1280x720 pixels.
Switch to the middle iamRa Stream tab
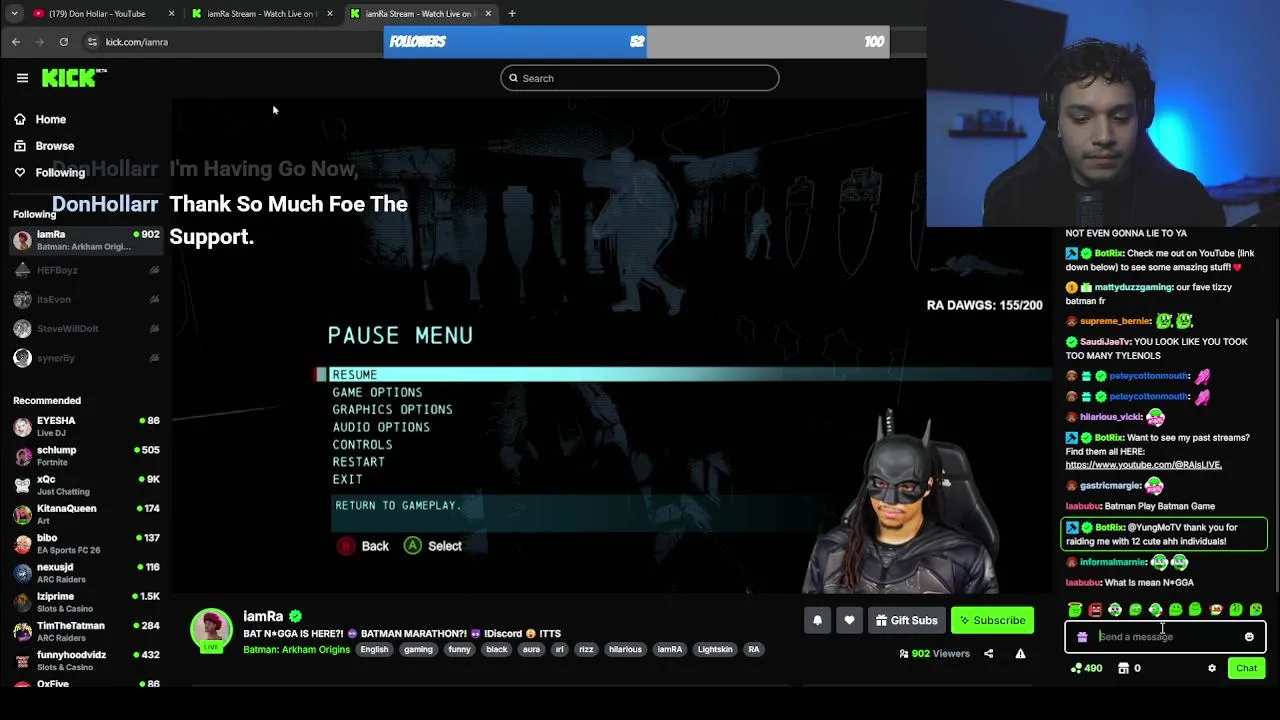coord(262,14)
